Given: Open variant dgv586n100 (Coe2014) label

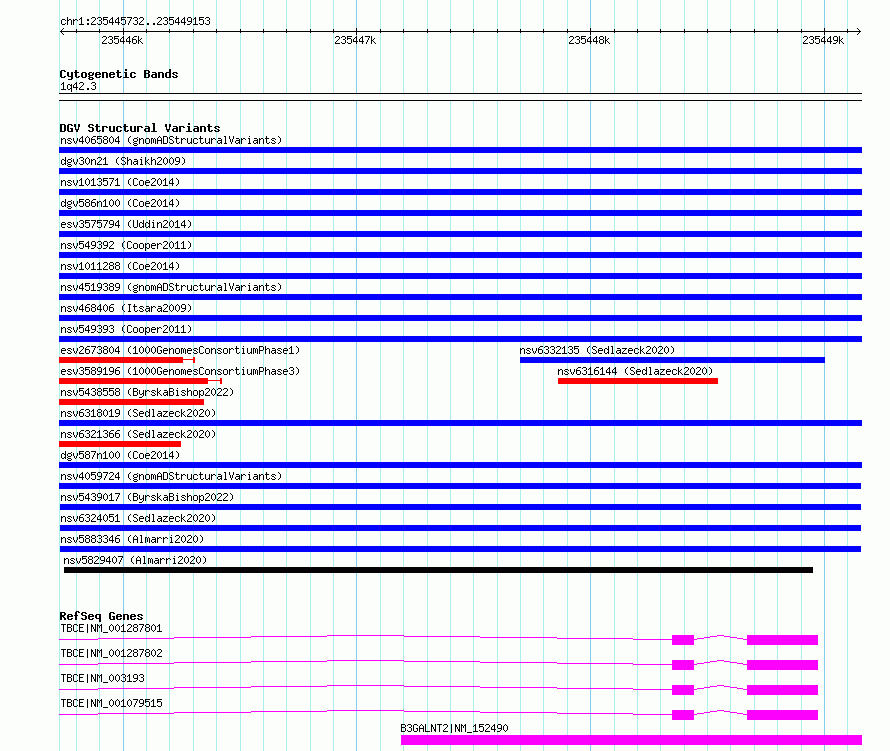Looking at the screenshot, I should pos(120,203).
